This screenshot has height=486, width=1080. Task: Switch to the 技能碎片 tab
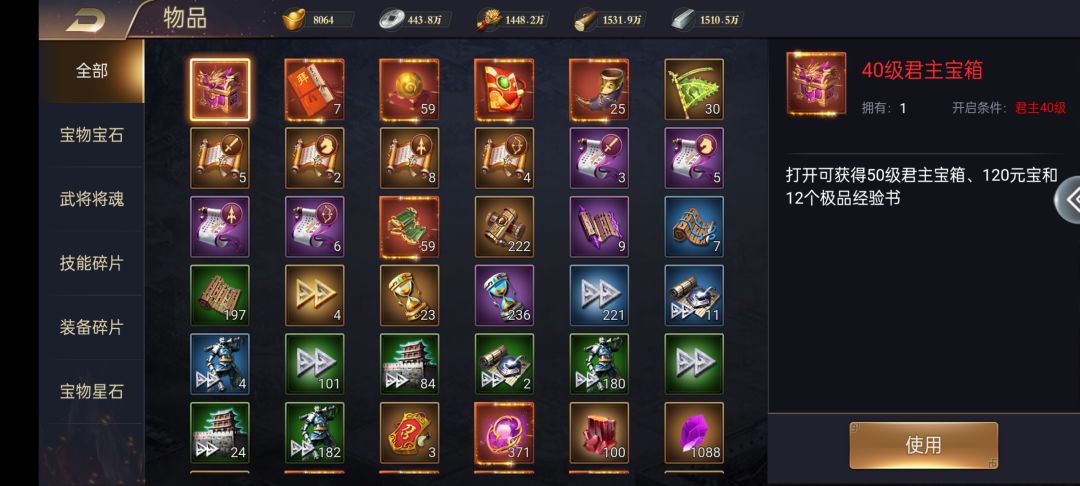(x=92, y=263)
